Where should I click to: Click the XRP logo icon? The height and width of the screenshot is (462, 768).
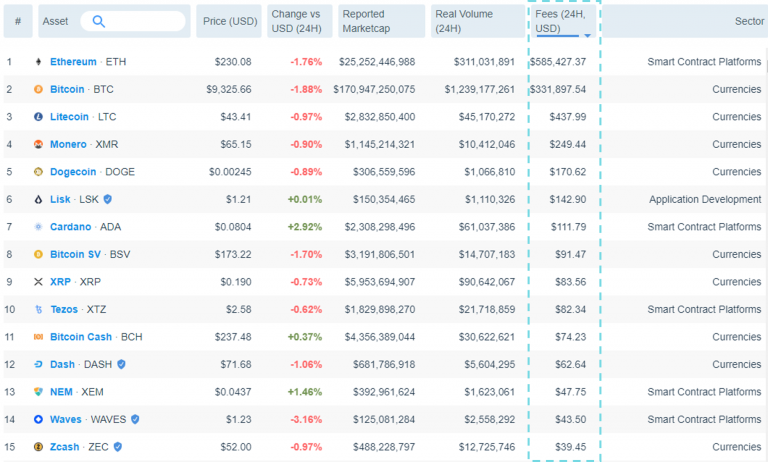[38, 282]
